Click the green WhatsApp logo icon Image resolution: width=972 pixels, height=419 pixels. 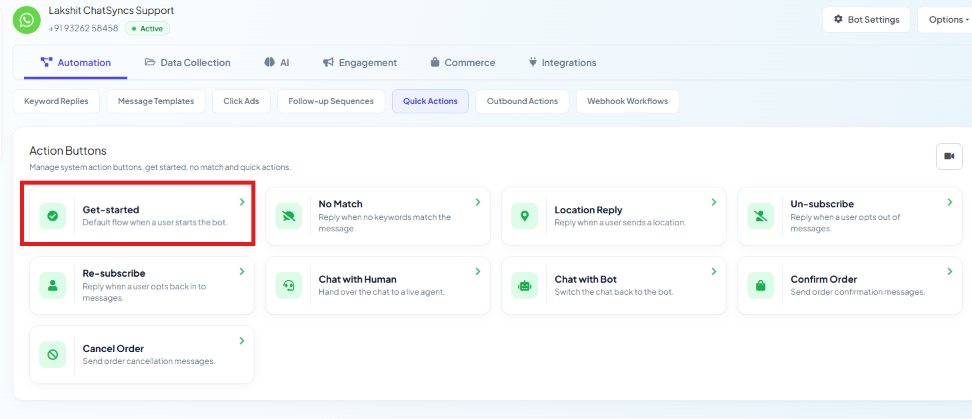click(x=27, y=20)
